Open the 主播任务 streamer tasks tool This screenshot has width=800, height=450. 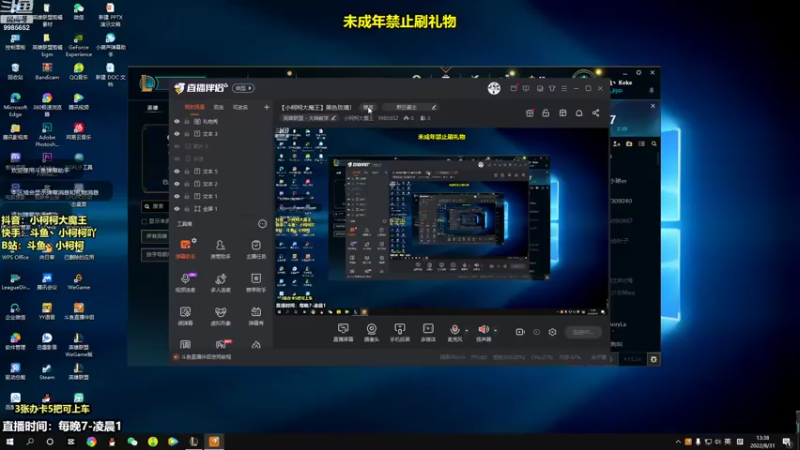click(x=256, y=248)
